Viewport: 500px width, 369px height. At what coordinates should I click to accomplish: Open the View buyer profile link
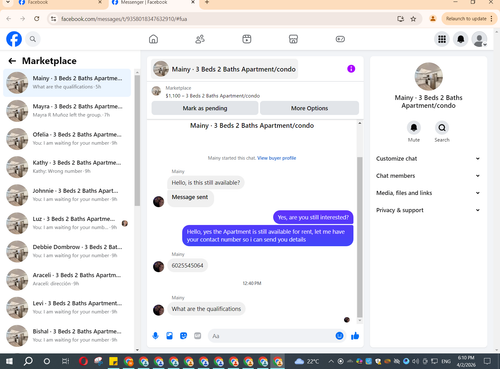click(x=276, y=158)
